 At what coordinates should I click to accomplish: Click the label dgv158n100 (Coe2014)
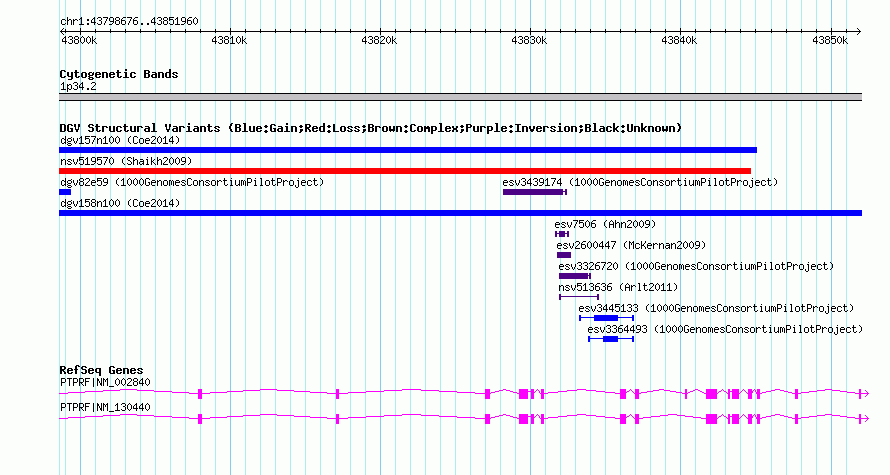pos(120,203)
